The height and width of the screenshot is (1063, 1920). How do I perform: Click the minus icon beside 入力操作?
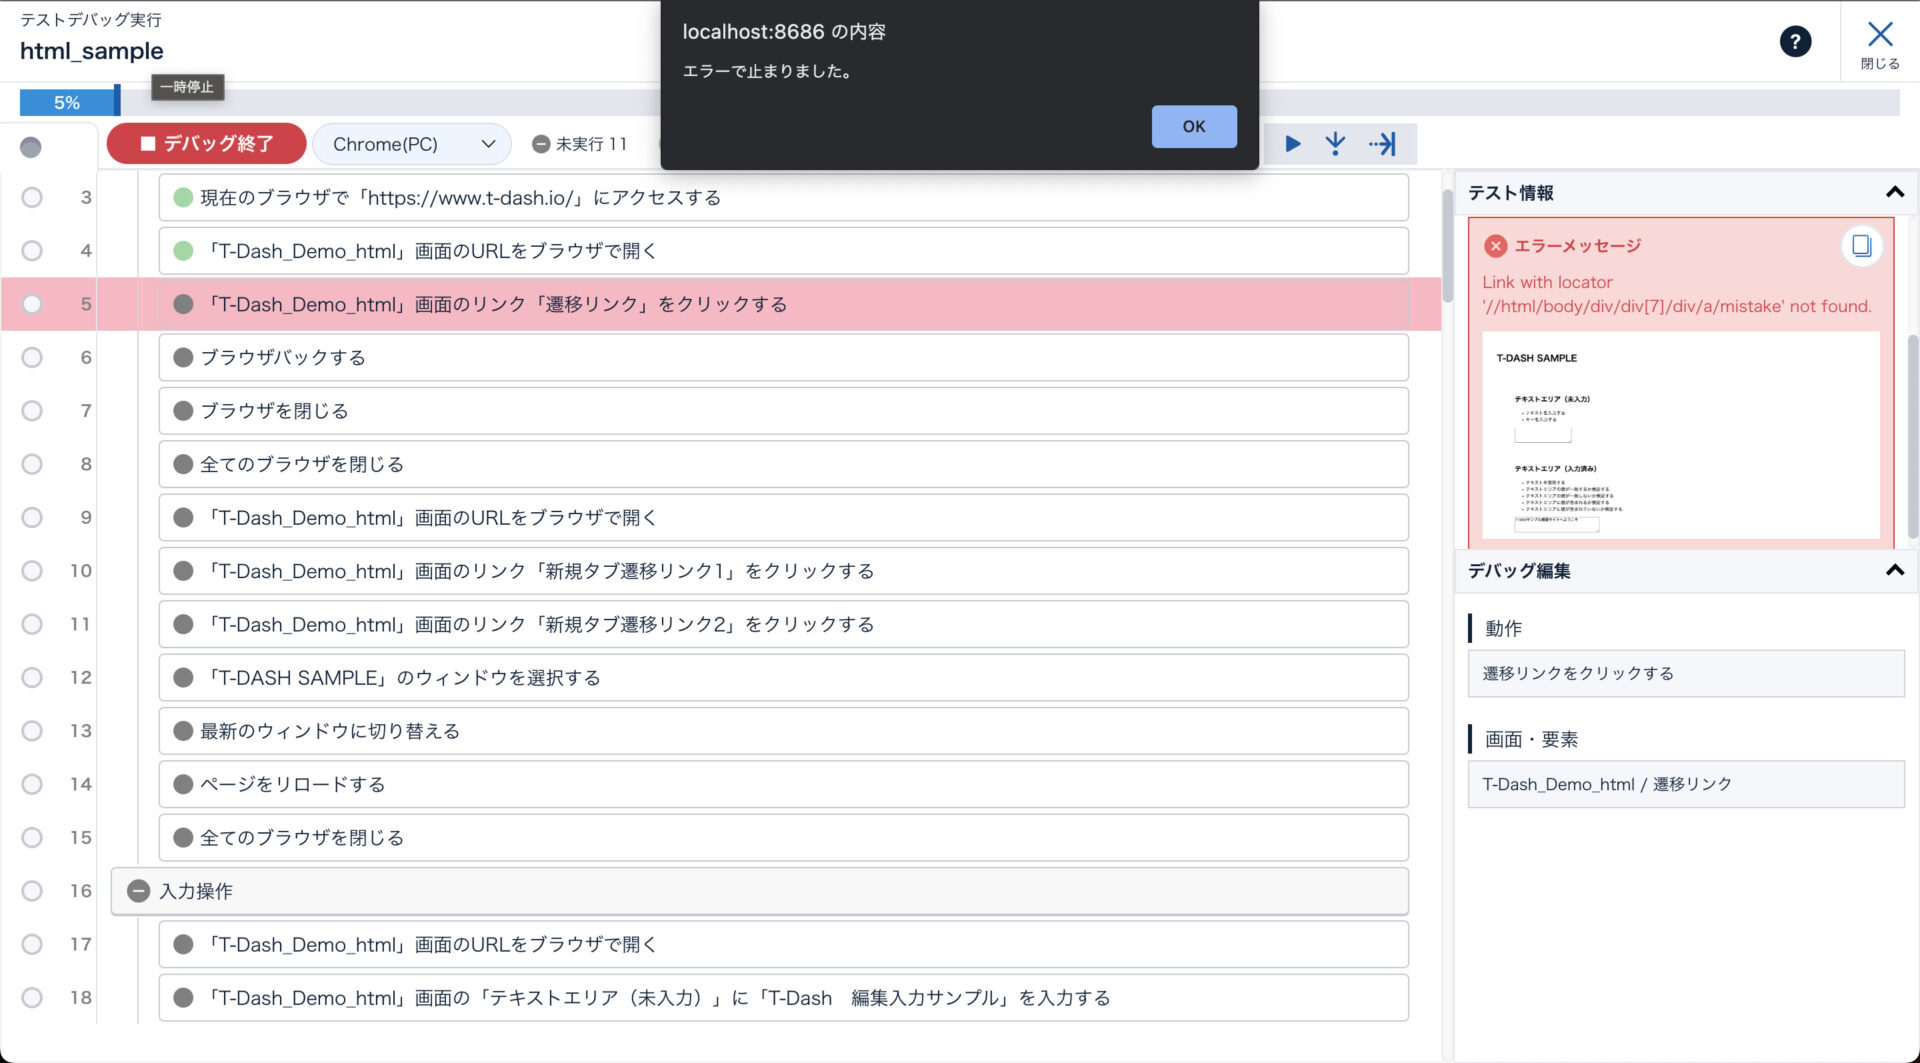point(139,891)
